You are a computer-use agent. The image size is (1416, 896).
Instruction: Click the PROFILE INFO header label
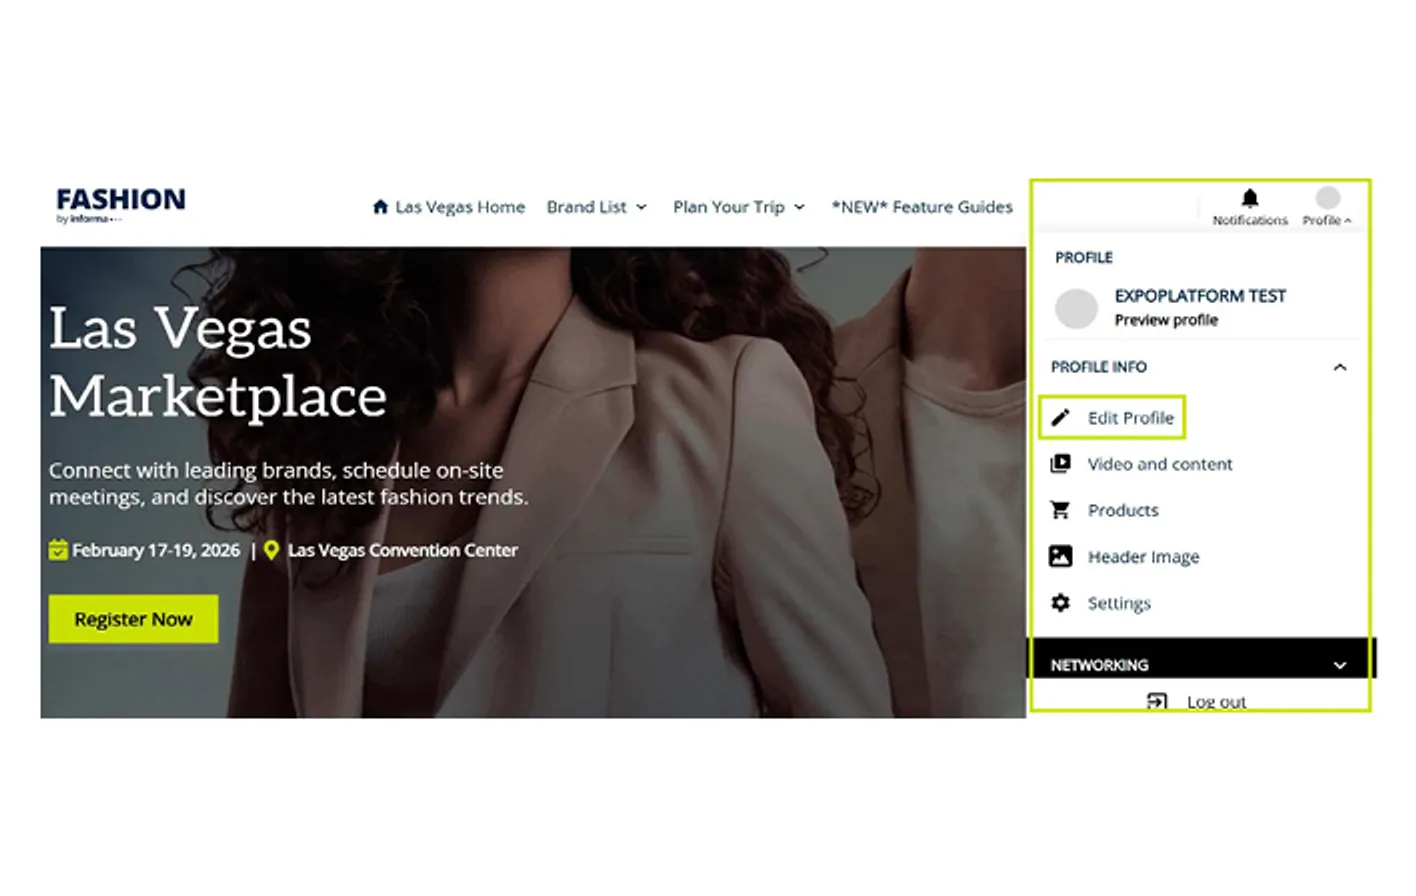(1098, 367)
